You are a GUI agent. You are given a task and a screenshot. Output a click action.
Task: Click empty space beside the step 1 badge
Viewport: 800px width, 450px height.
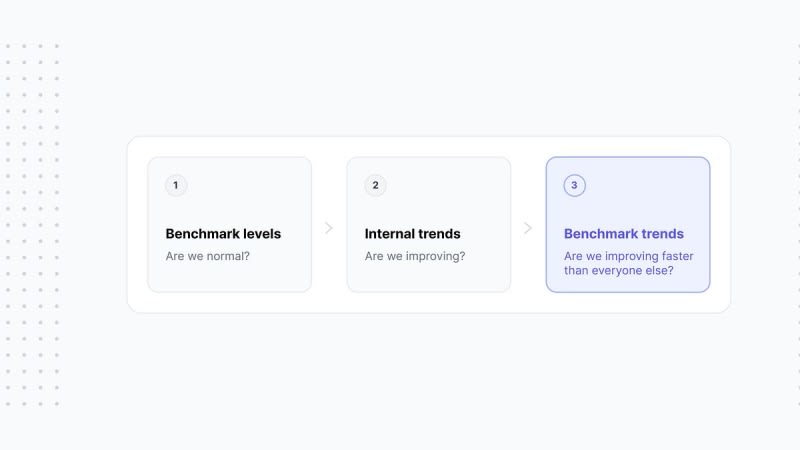(245, 185)
